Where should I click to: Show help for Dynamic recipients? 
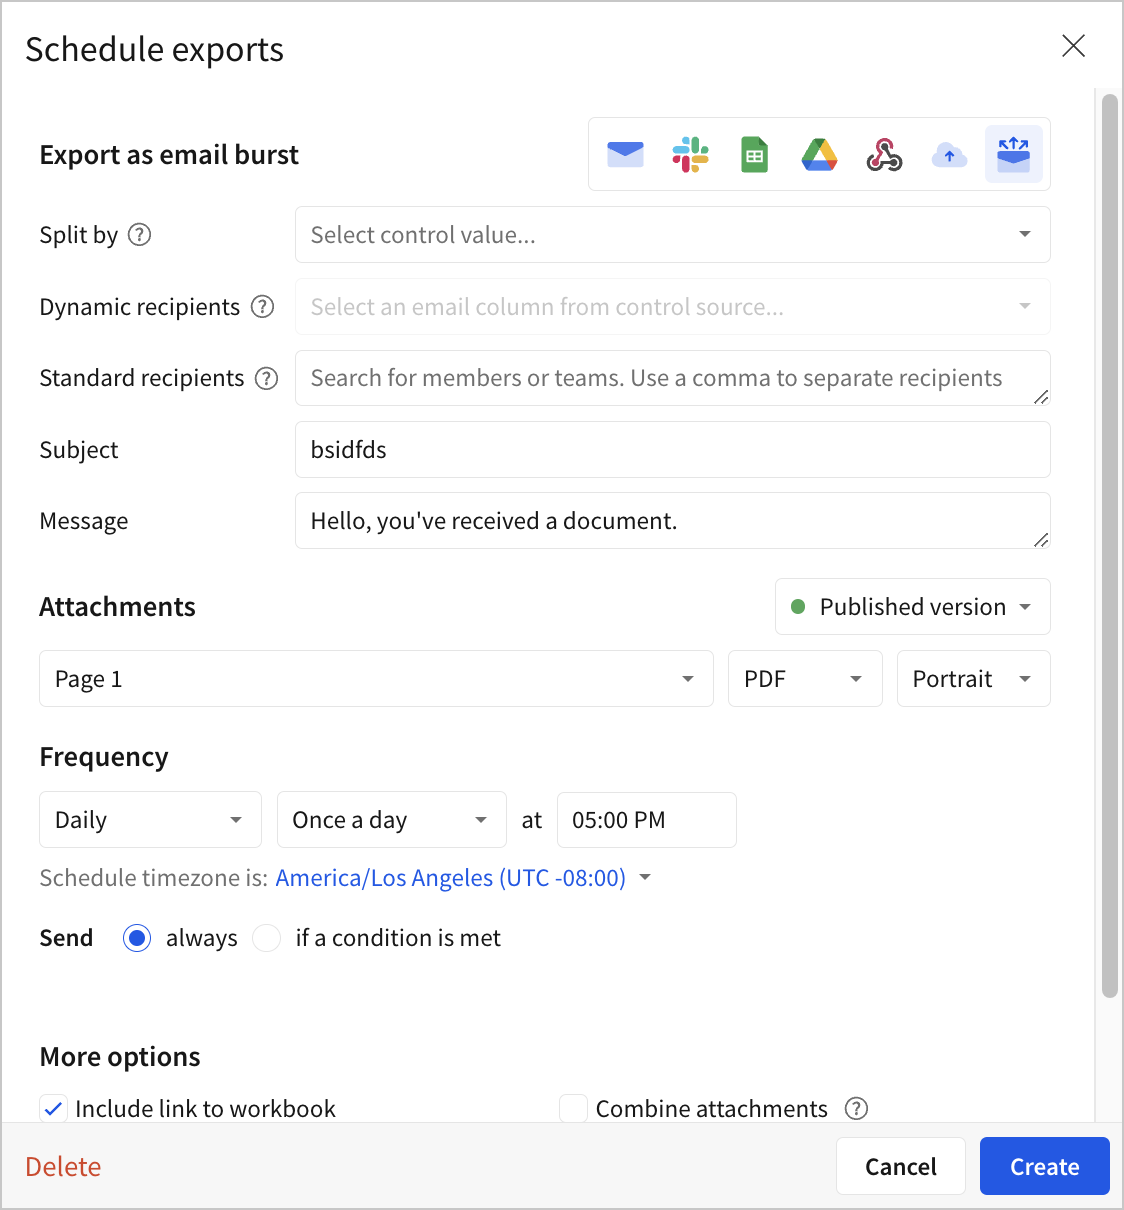click(262, 307)
